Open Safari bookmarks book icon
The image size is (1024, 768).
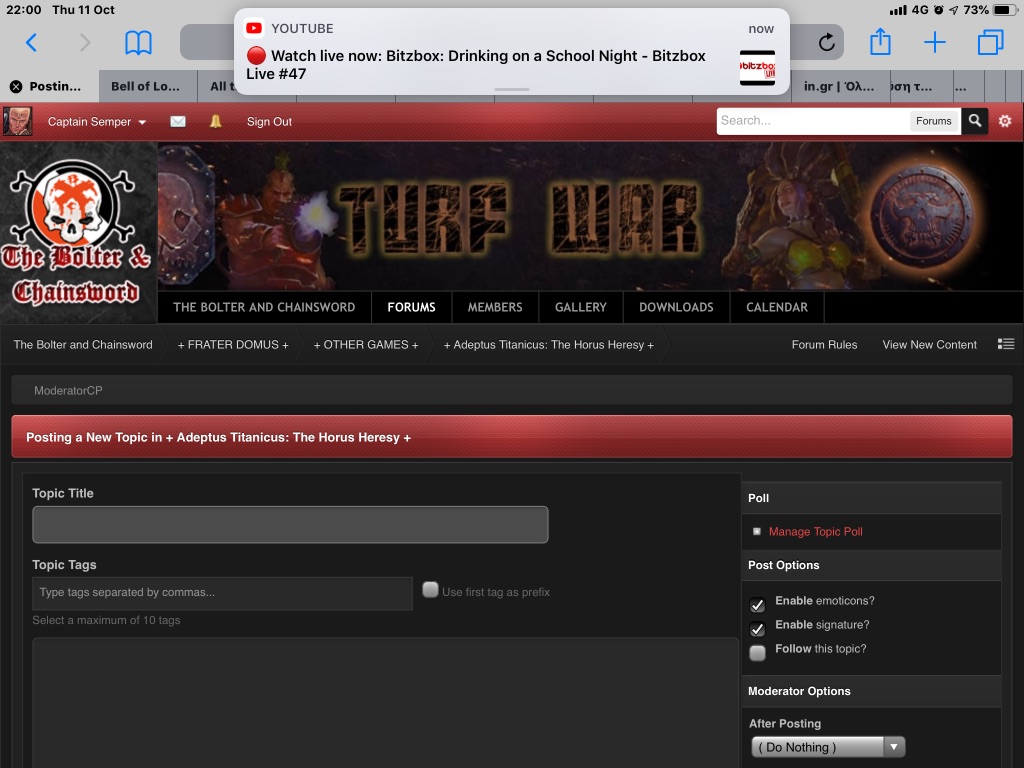point(138,42)
